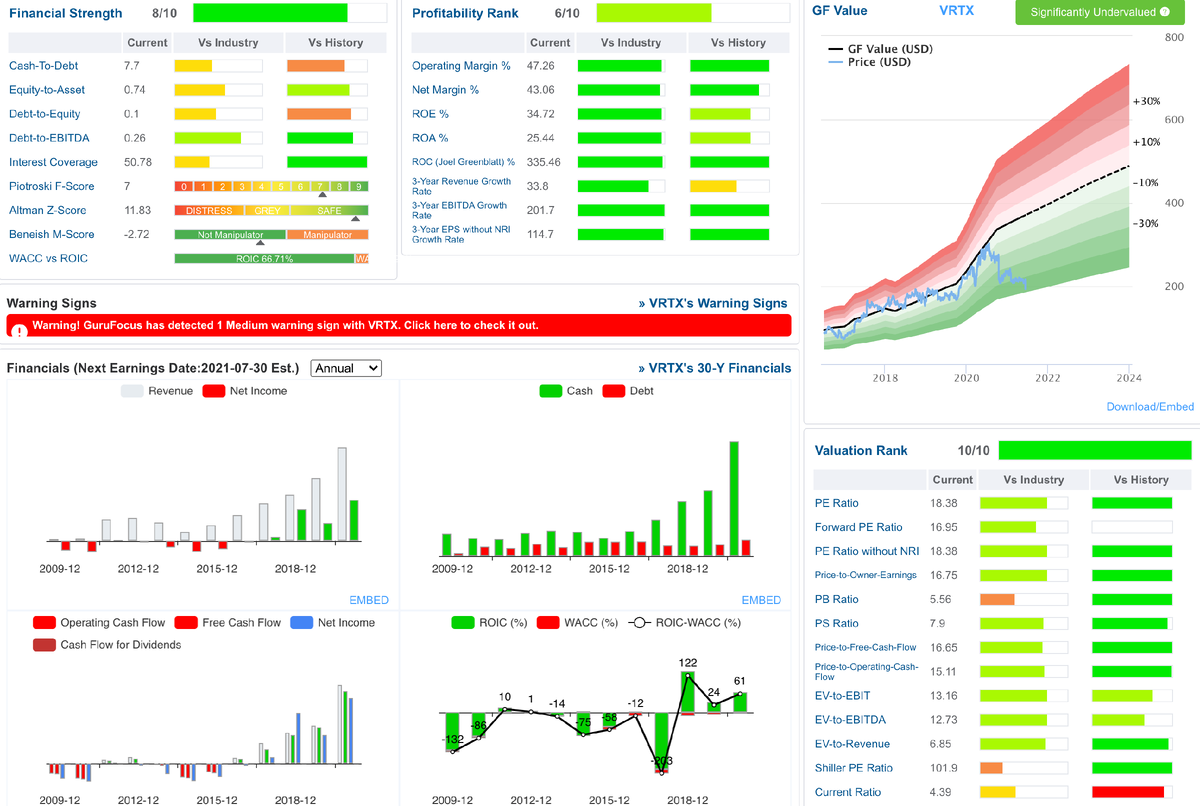
Task: Open the Altman Z-Score link
Action: pyautogui.click(x=48, y=210)
